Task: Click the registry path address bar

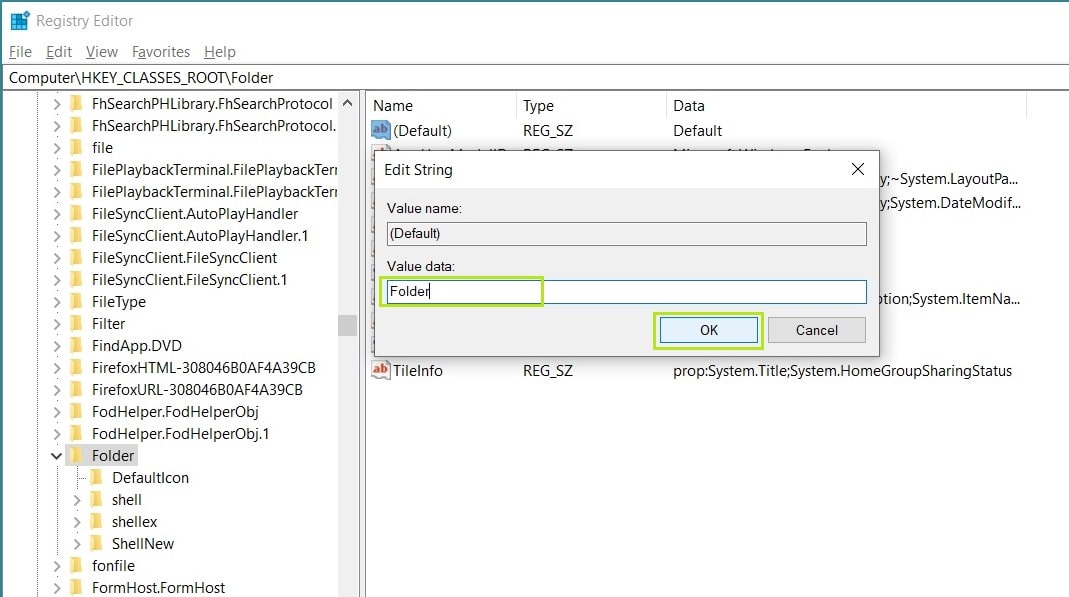Action: (534, 78)
